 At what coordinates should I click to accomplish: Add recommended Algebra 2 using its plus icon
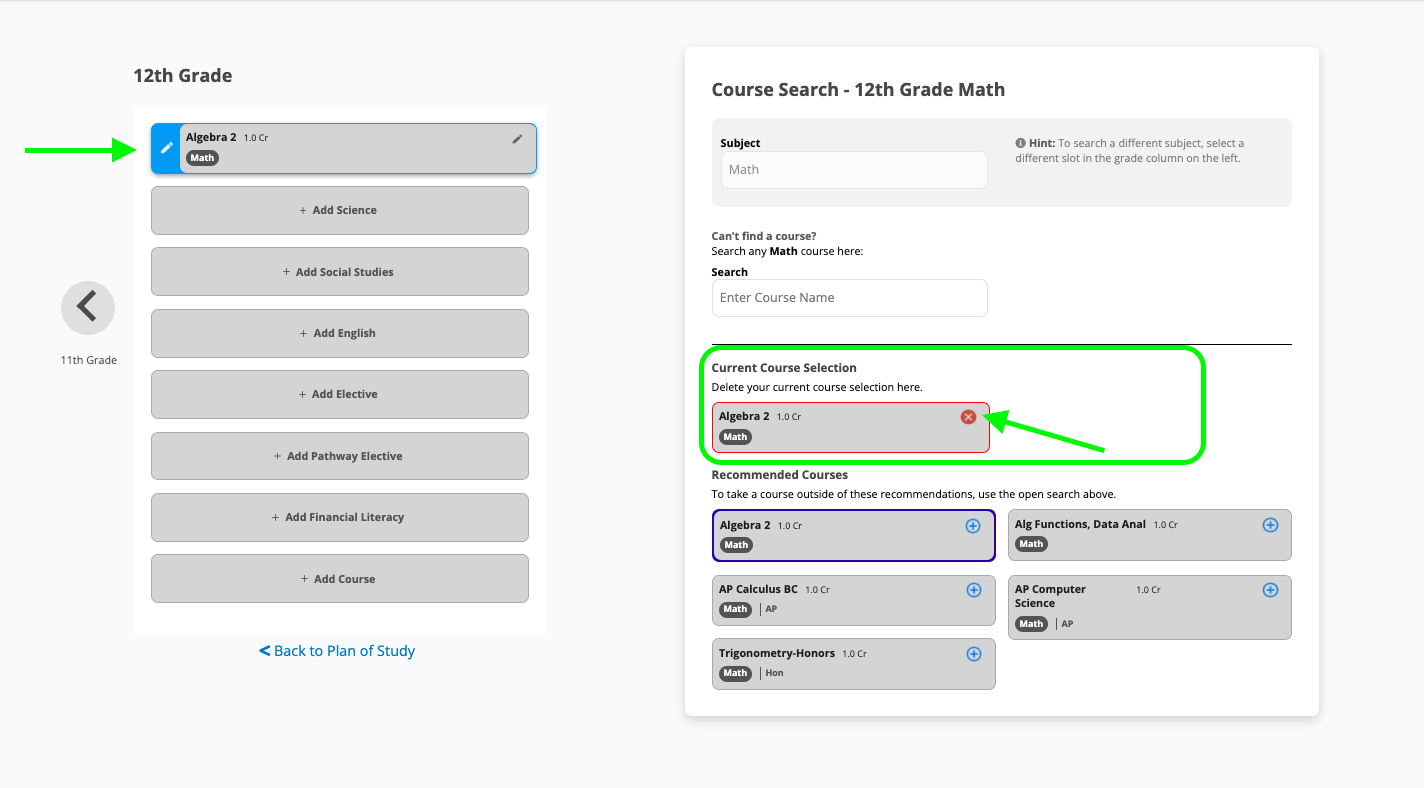coord(973,526)
